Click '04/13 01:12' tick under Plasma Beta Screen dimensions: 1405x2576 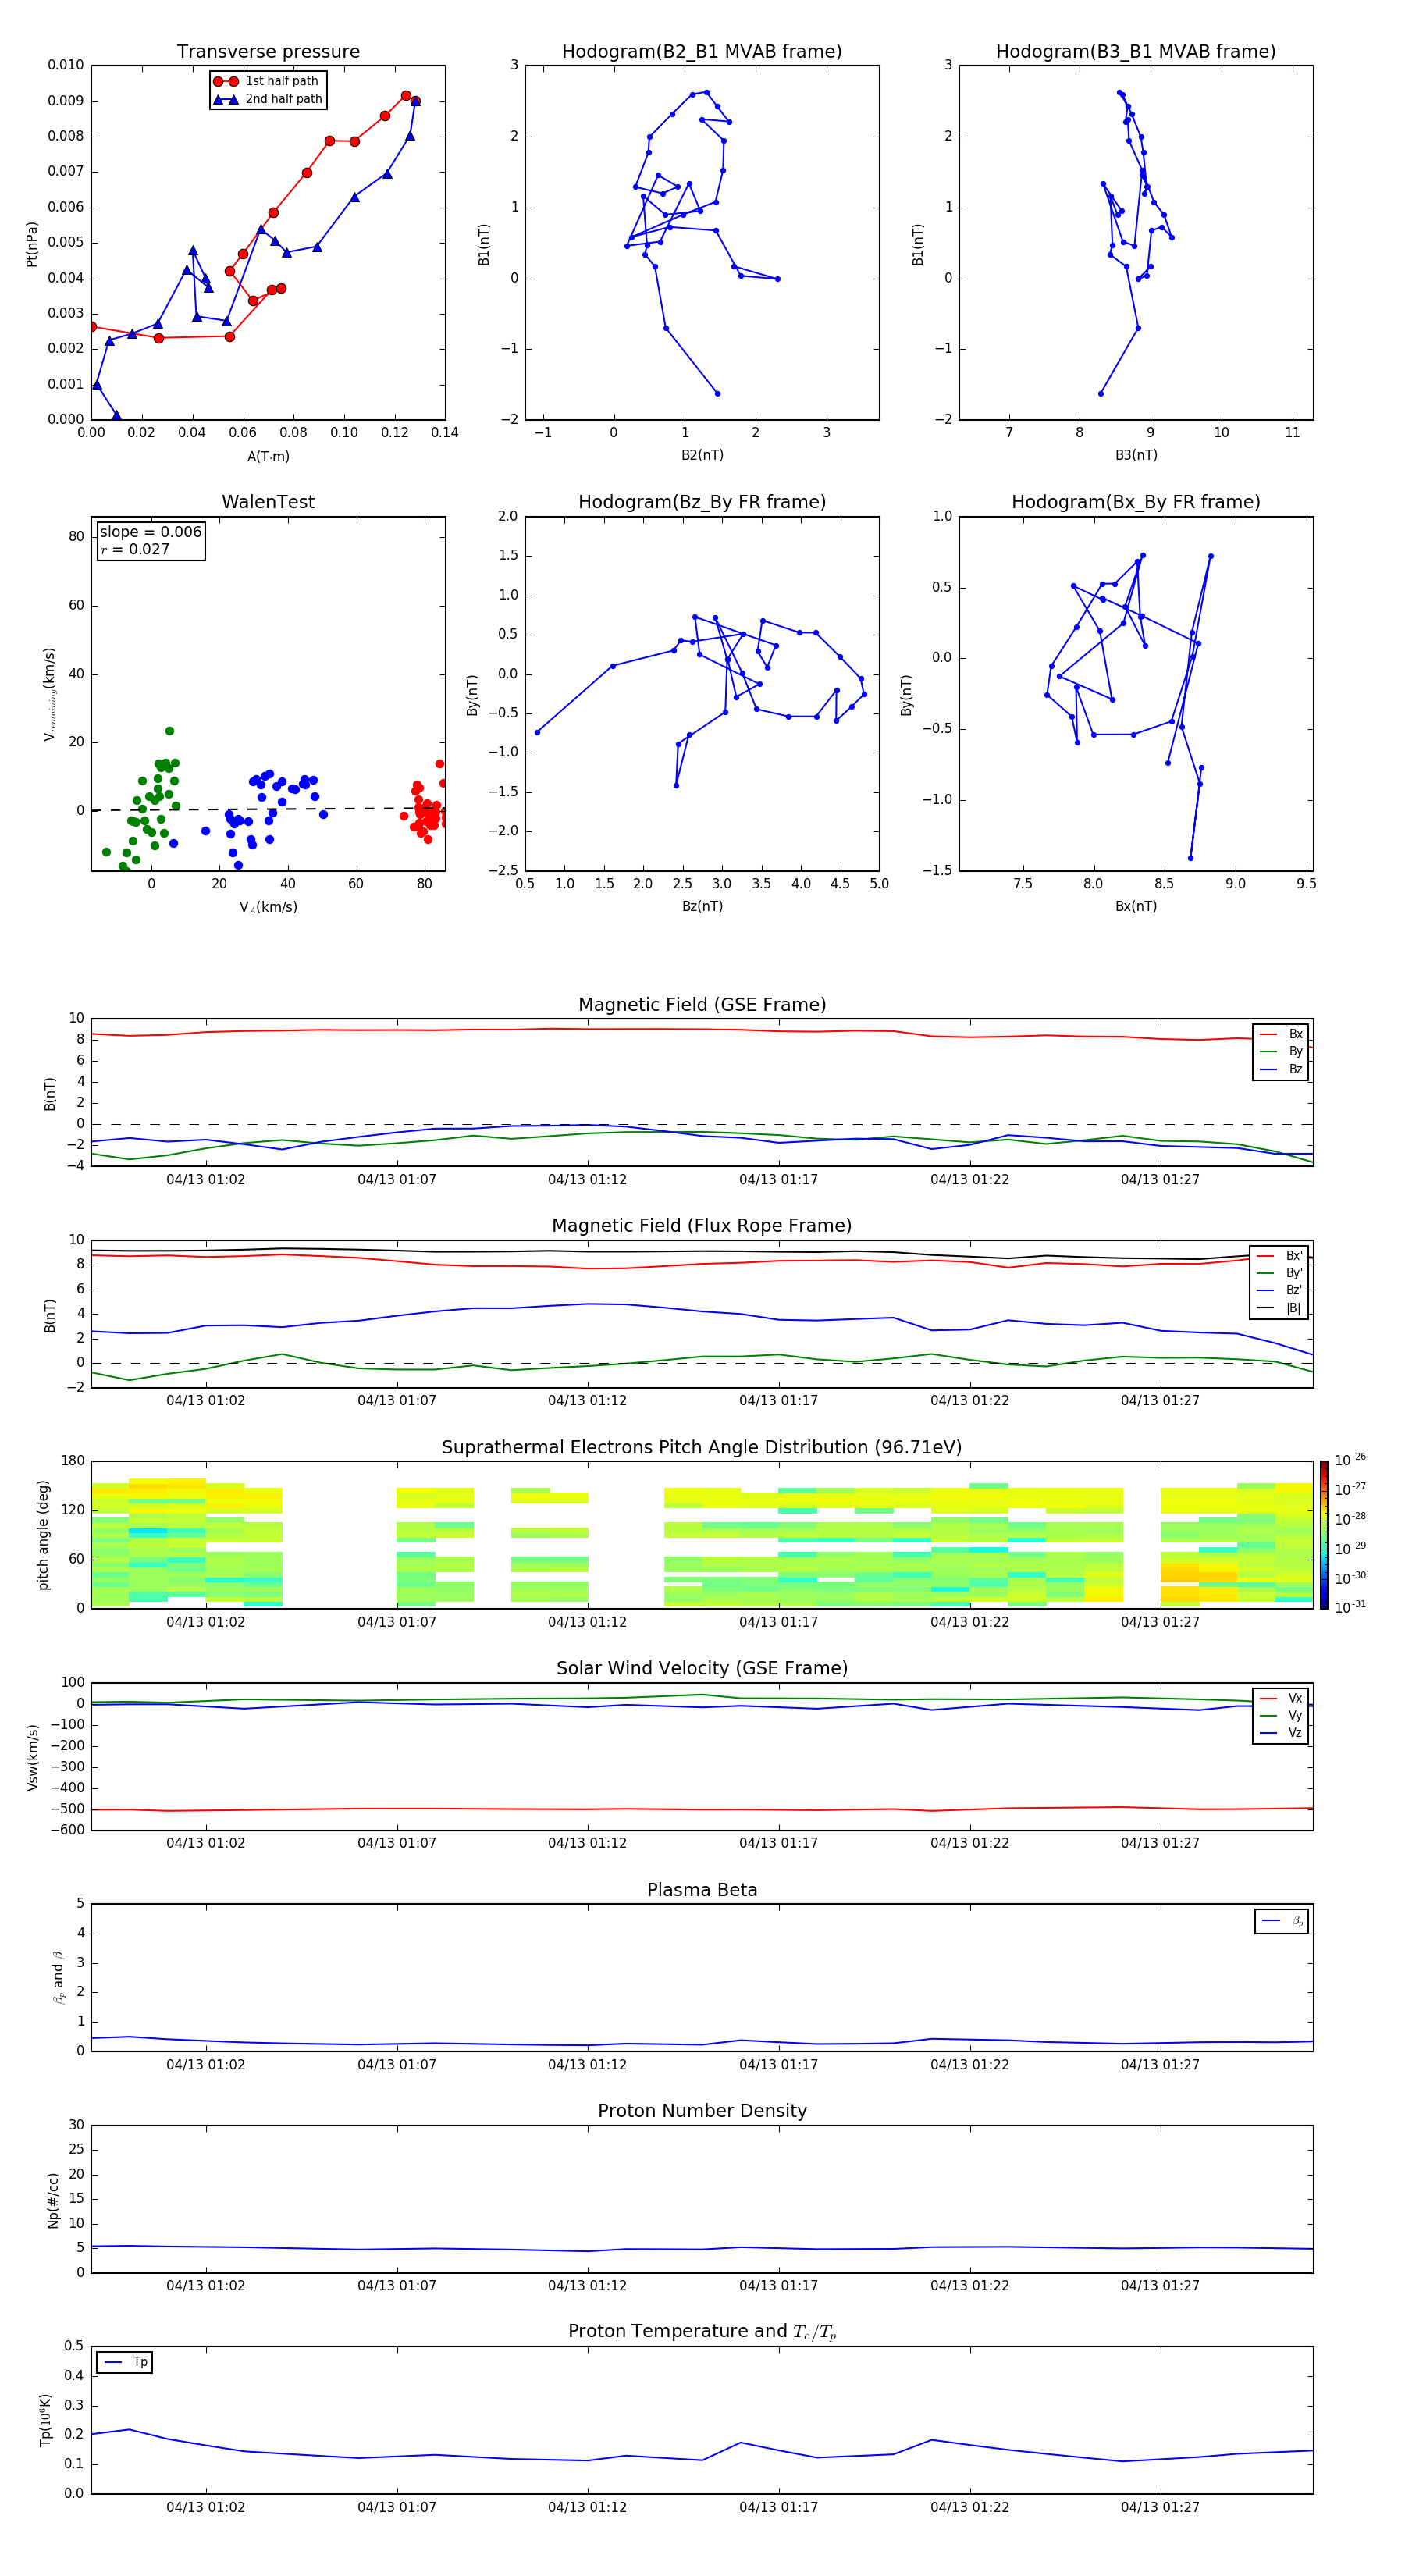[x=587, y=2064]
